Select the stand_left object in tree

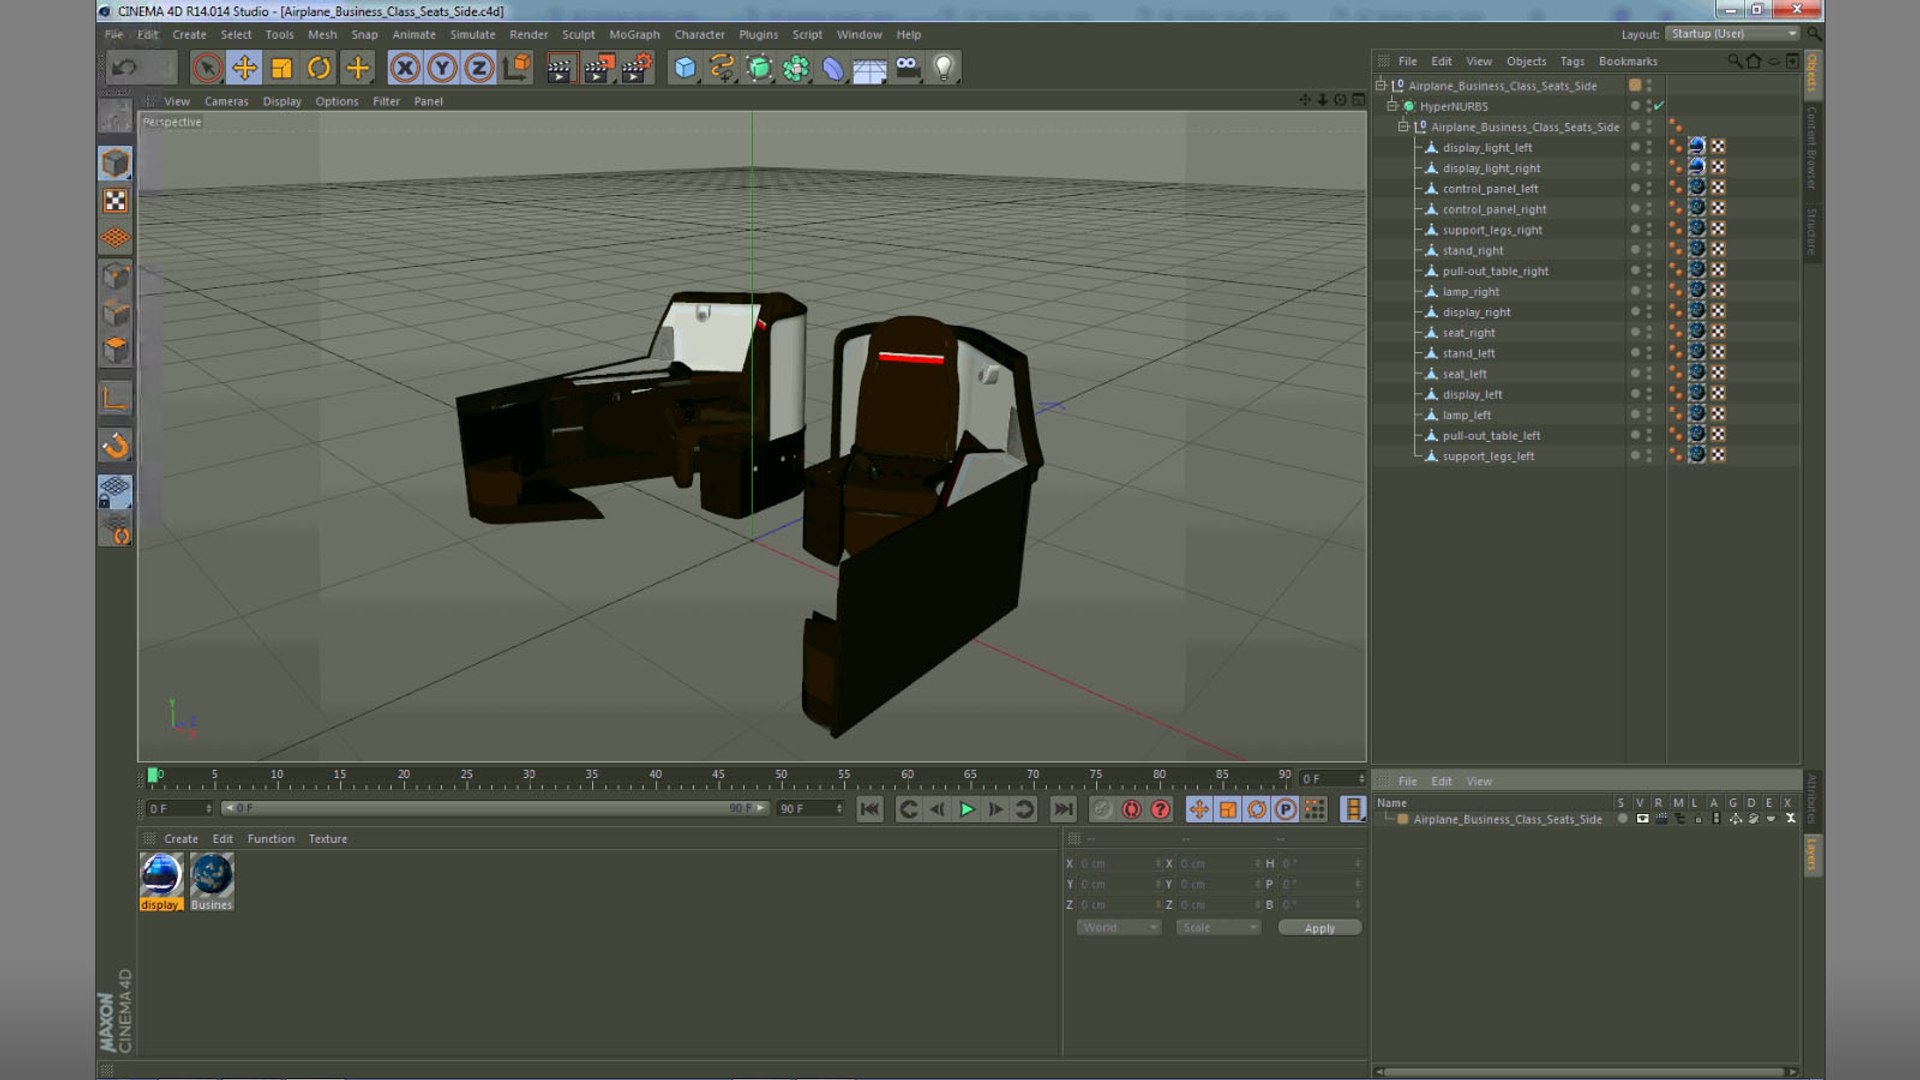[1468, 353]
